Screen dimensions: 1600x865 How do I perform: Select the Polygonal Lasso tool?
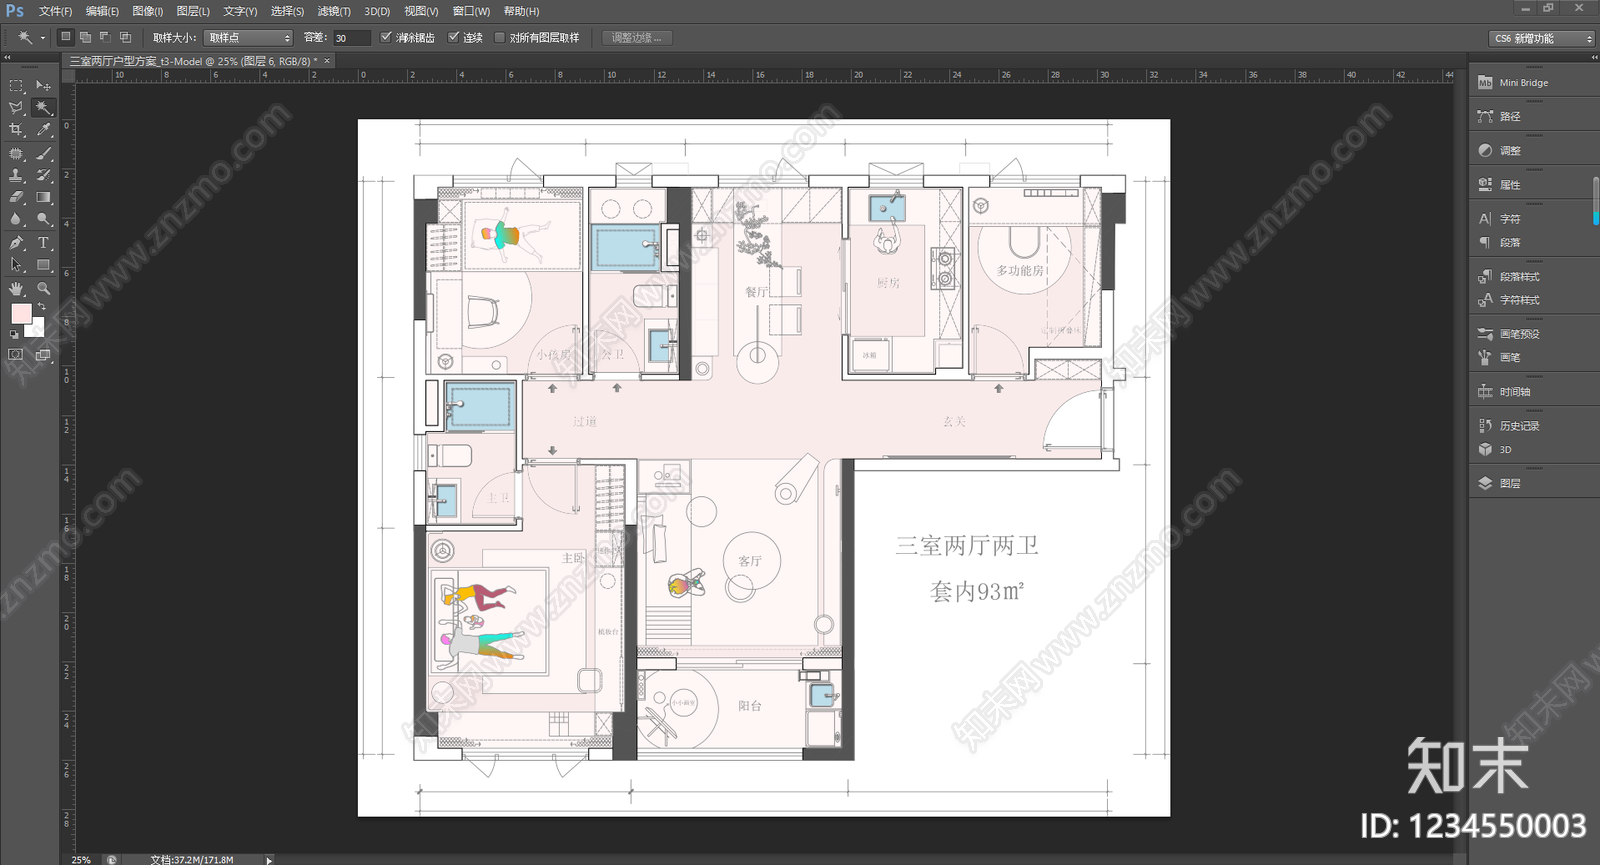16,108
